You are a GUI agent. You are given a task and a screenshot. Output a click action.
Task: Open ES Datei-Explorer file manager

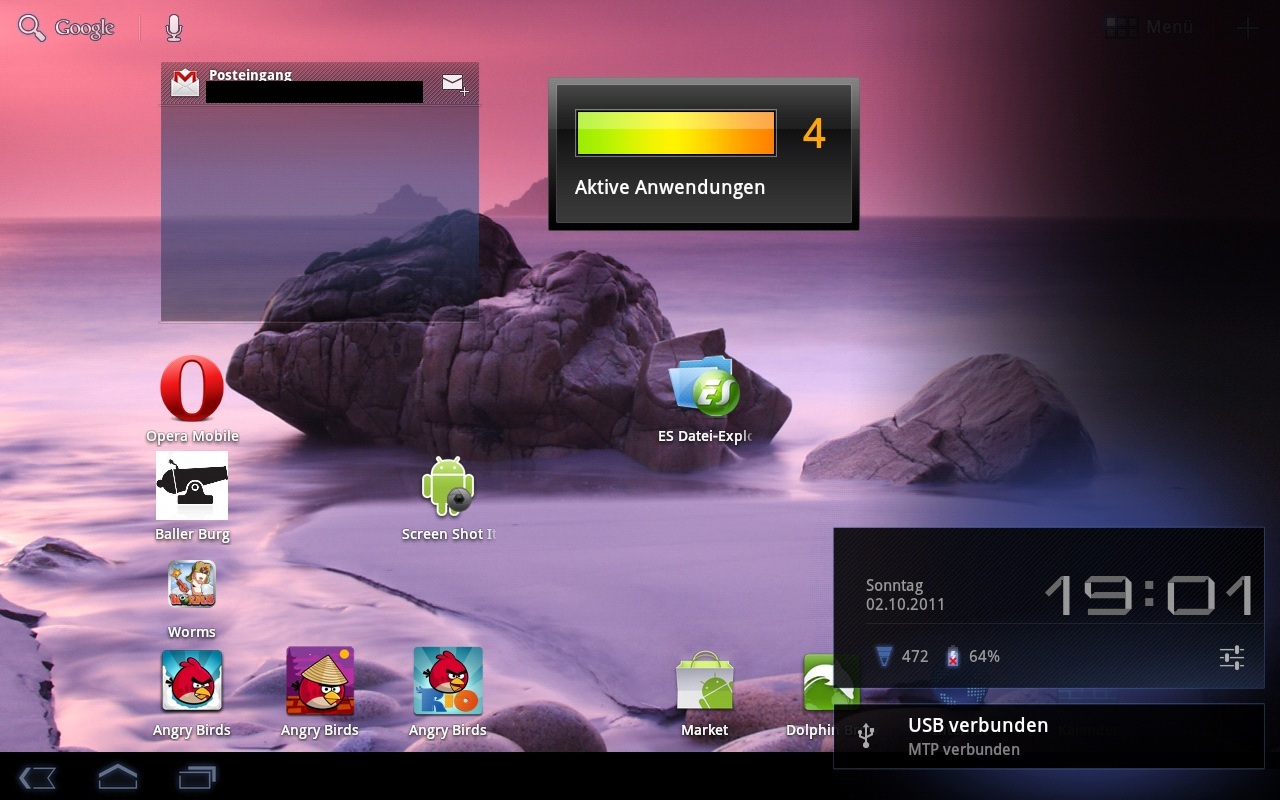coord(705,399)
